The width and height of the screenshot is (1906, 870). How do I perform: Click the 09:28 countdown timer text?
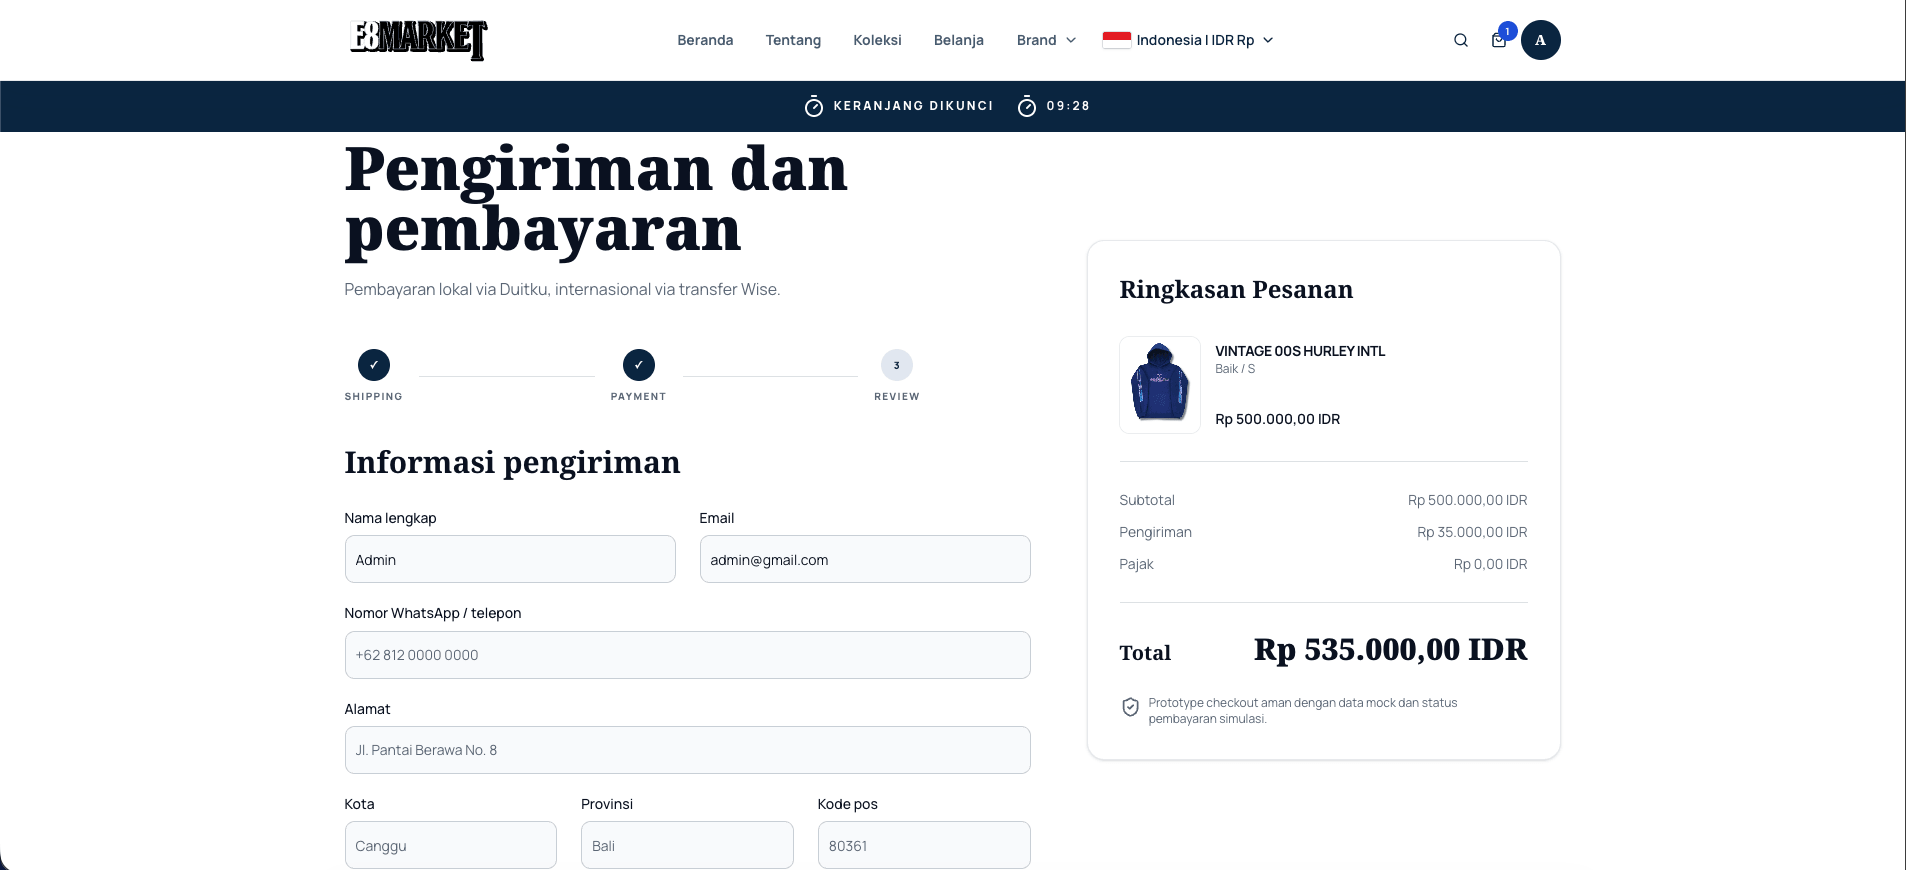[x=1068, y=106]
